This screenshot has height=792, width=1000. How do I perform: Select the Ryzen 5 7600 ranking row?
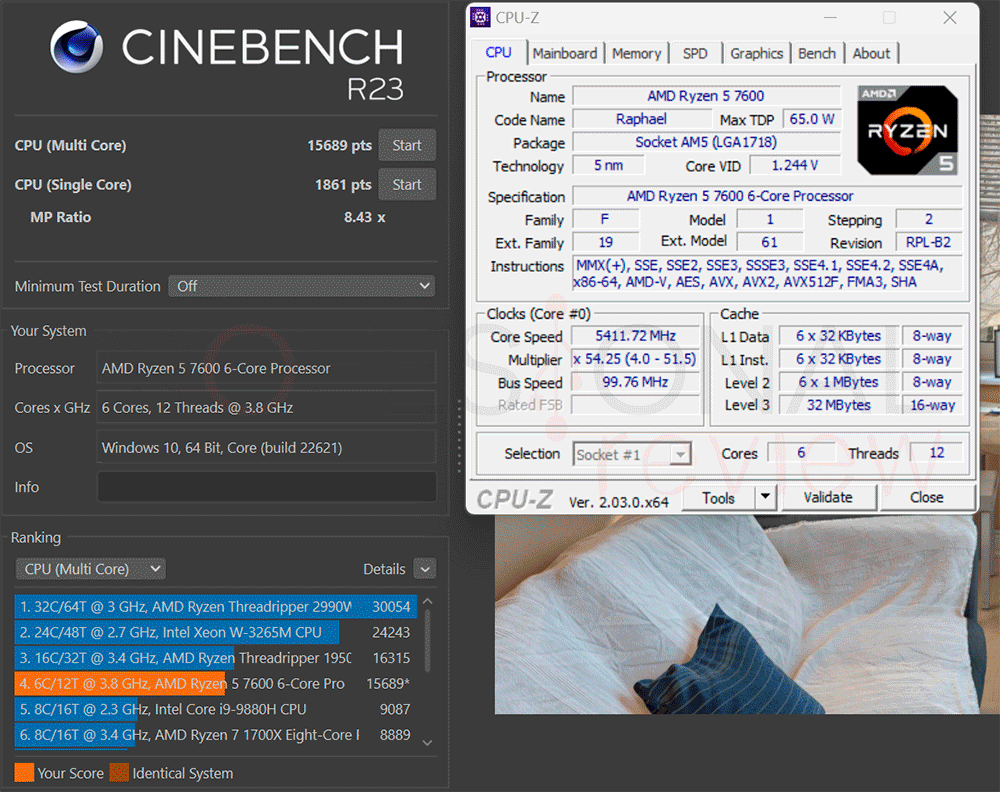[216, 684]
